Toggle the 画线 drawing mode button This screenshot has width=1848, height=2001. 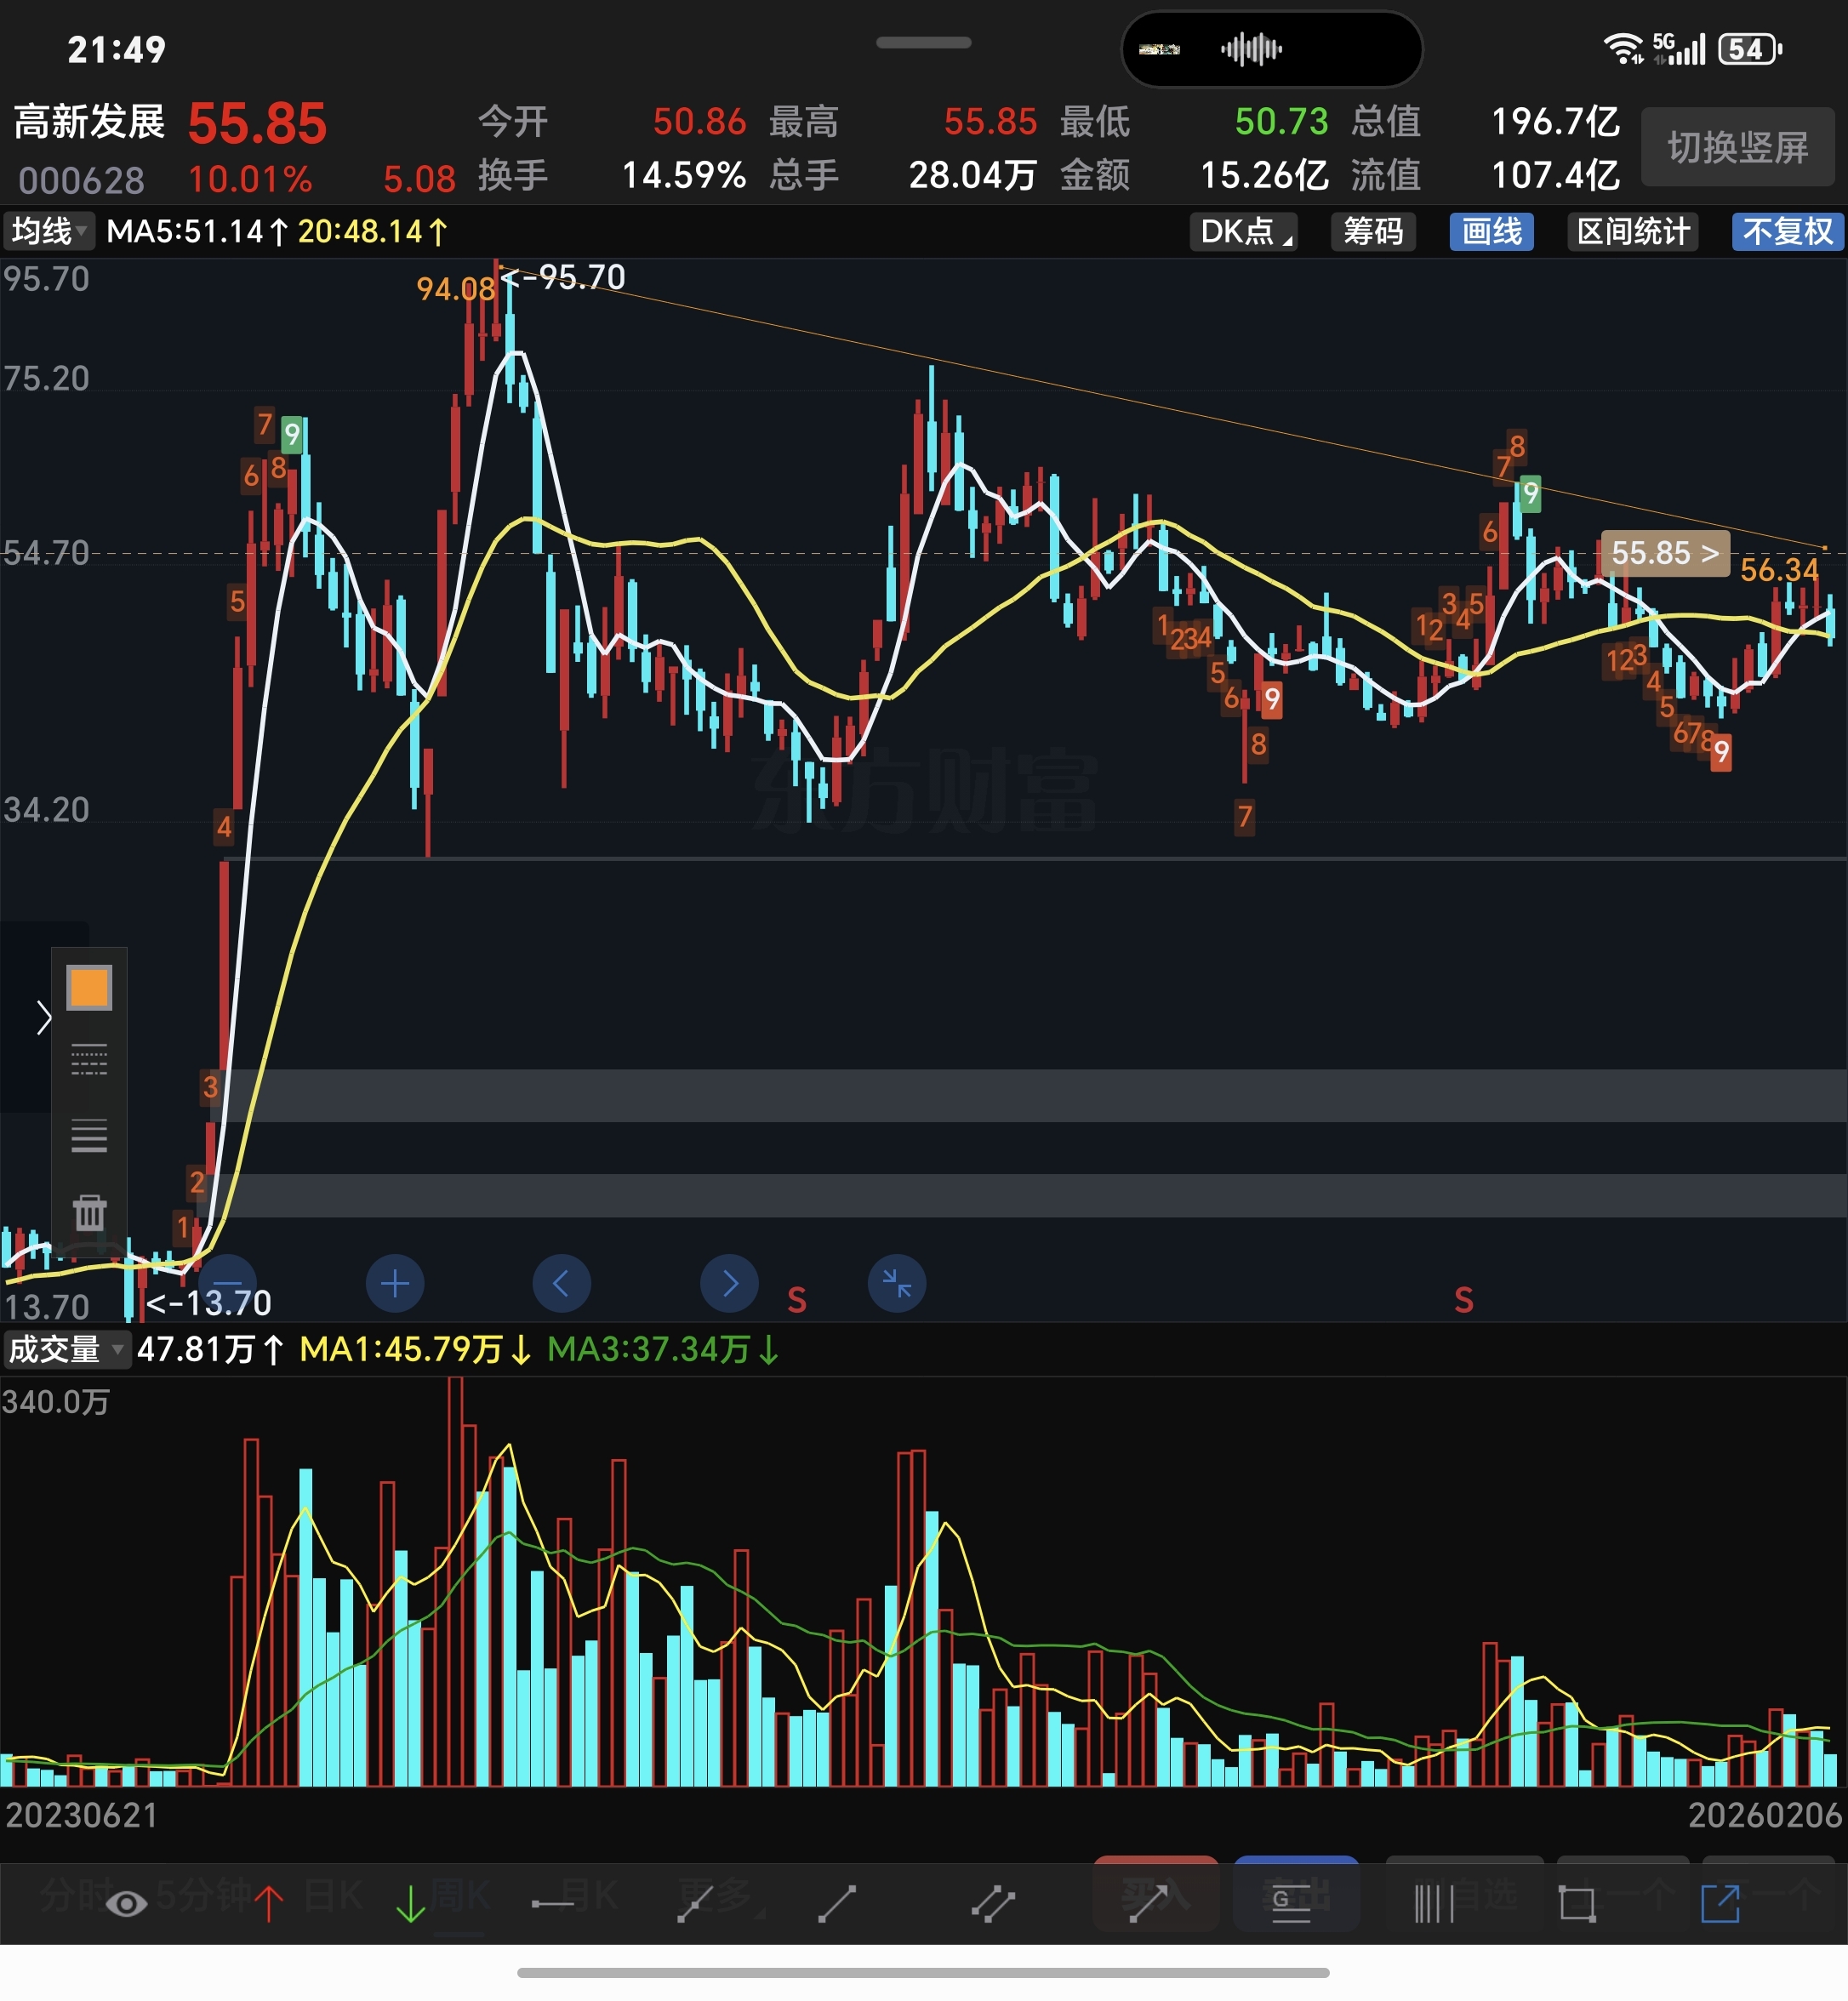coord(1491,232)
